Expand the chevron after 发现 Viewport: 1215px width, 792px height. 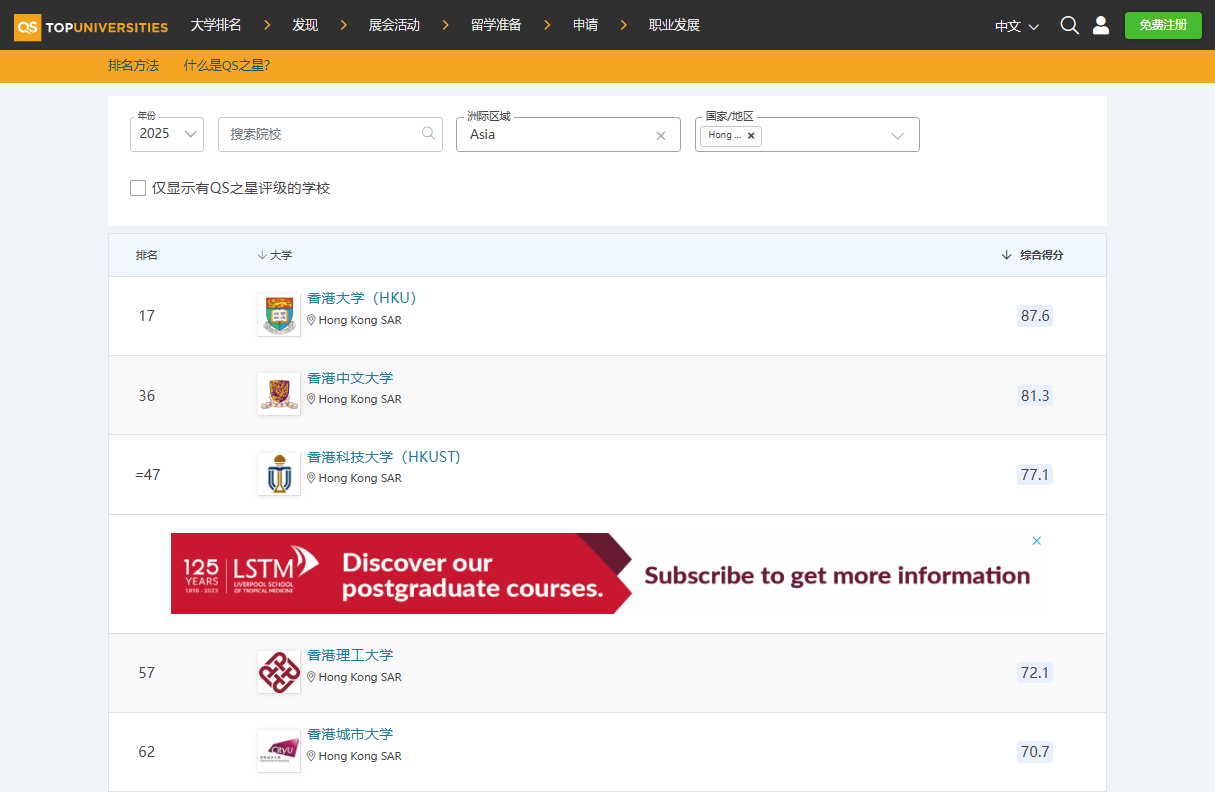[x=343, y=25]
